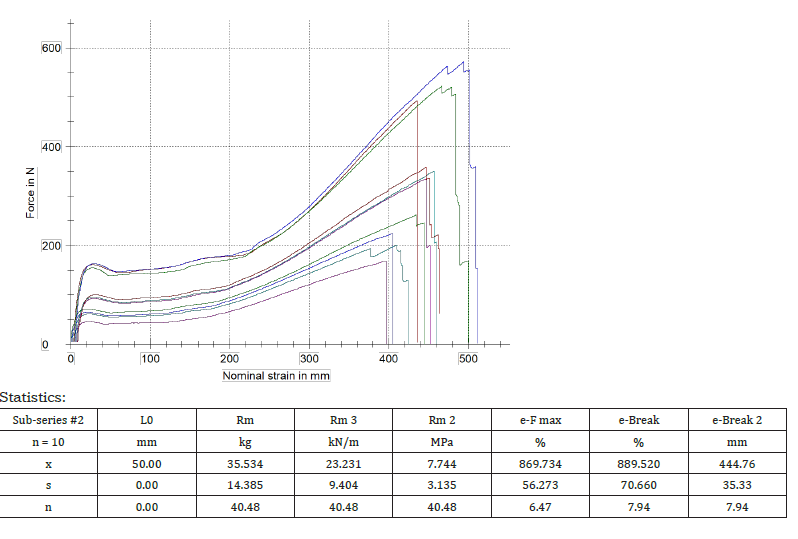Image resolution: width=798 pixels, height=539 pixels.
Task: Click the 'Rm 3' column header
Action: [x=344, y=420]
